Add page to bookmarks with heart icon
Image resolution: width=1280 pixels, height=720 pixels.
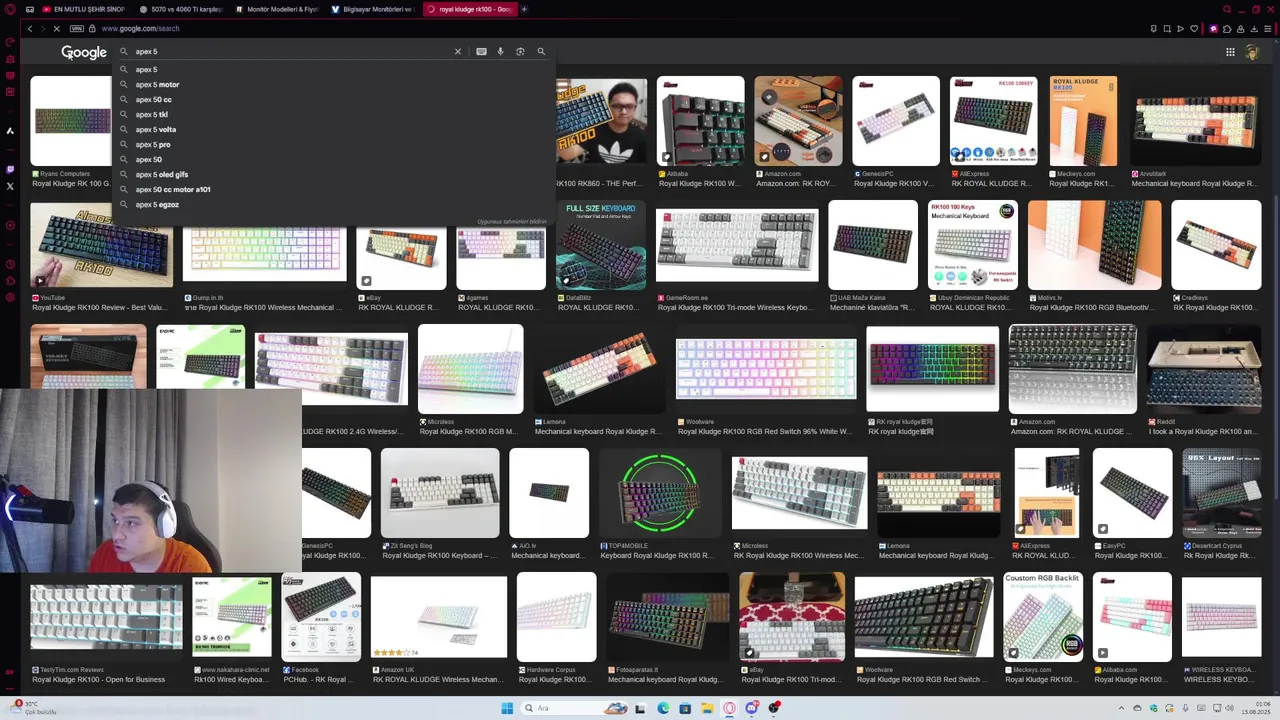pos(1194,29)
